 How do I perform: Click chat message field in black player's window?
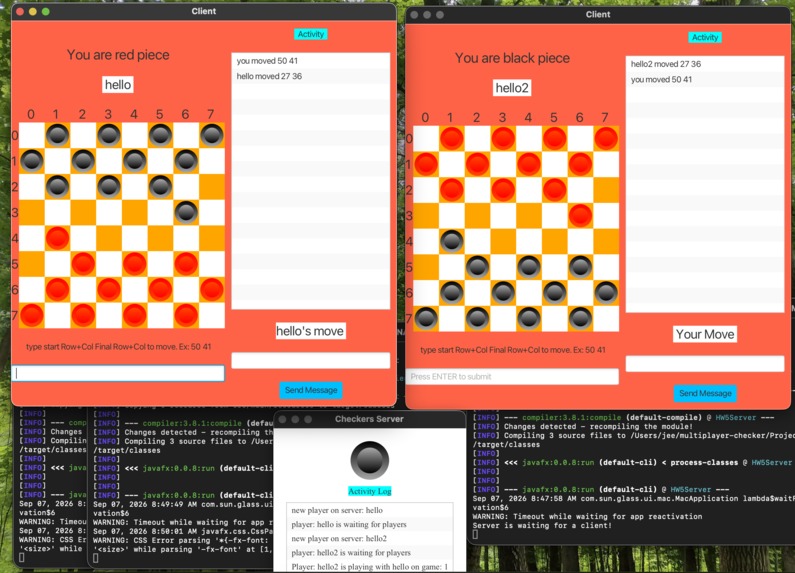[705, 364]
